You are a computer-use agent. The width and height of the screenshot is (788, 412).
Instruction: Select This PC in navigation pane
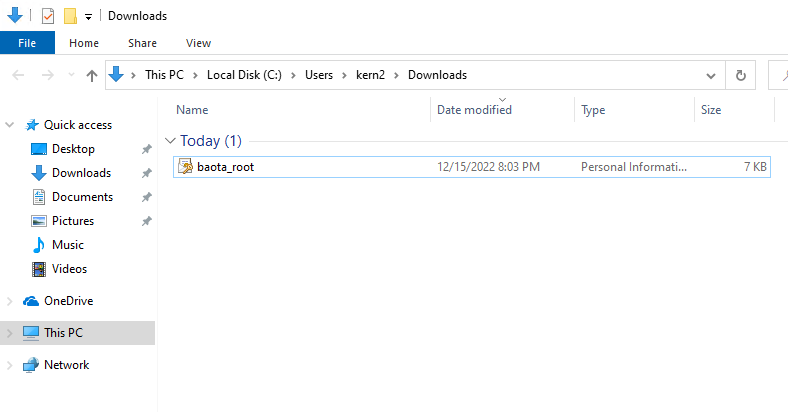[x=63, y=333]
